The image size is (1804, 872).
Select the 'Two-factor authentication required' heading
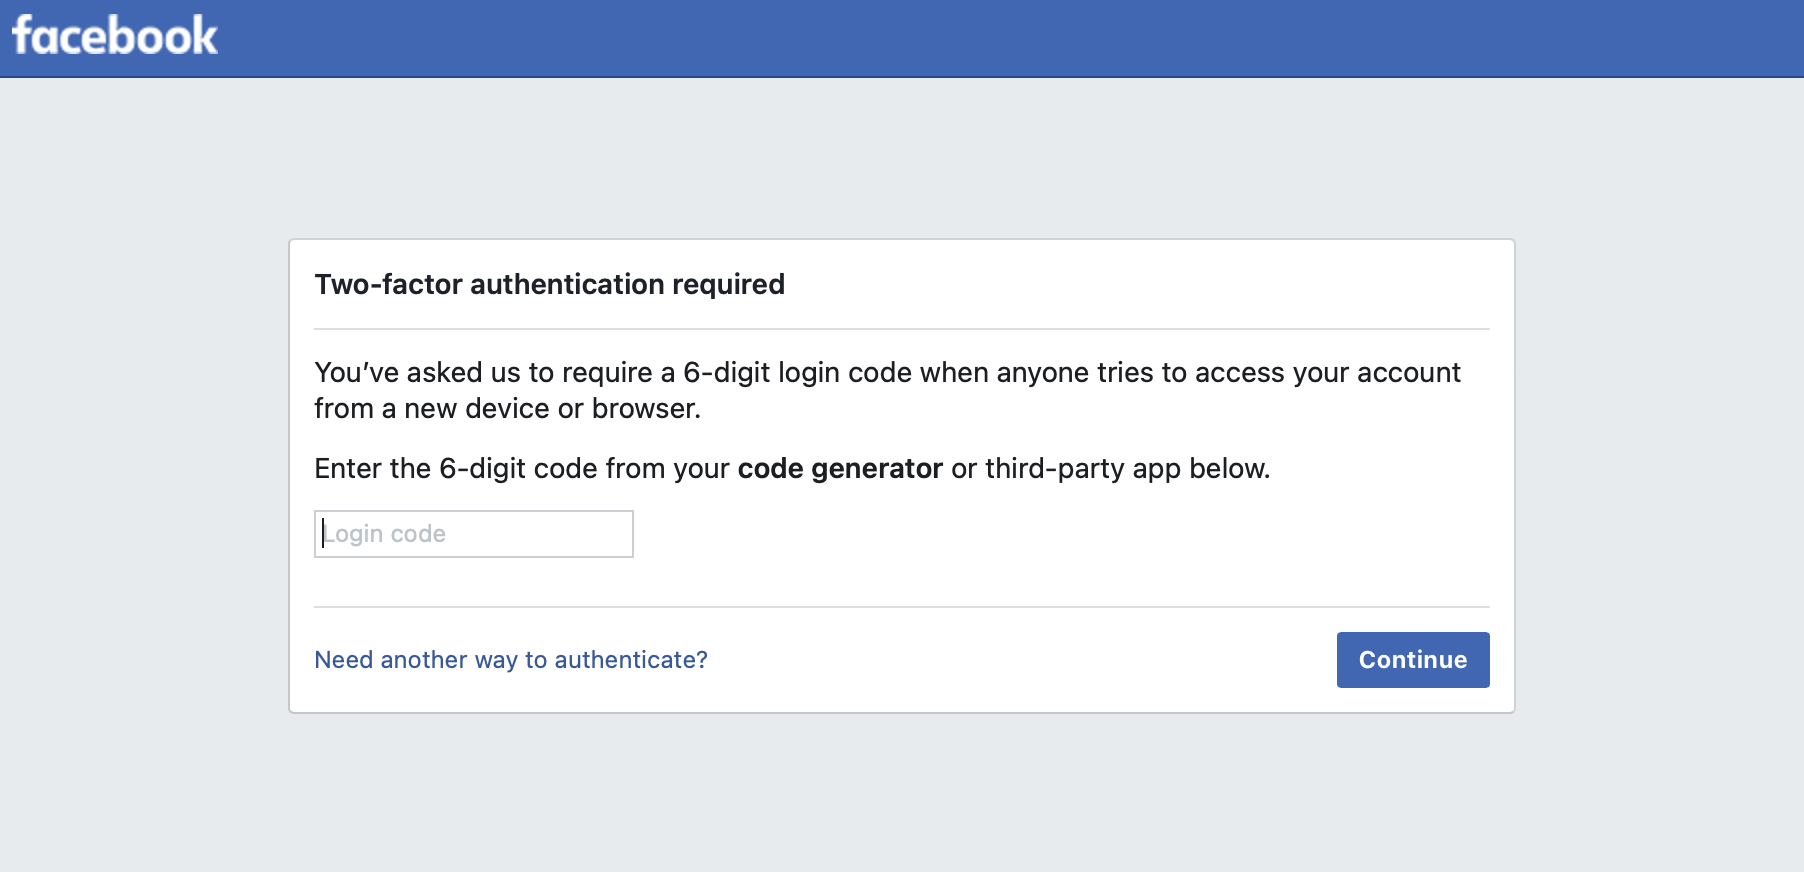pos(550,284)
